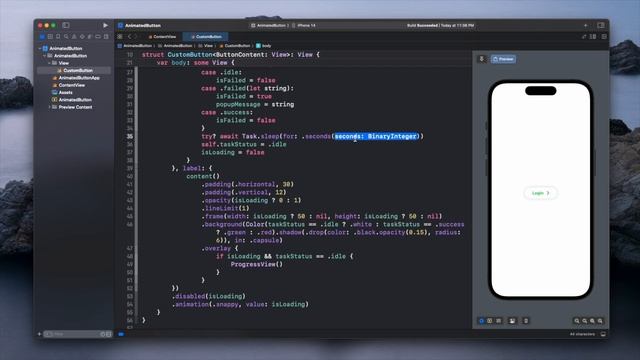Open the Project navigator tab

pos(42,37)
